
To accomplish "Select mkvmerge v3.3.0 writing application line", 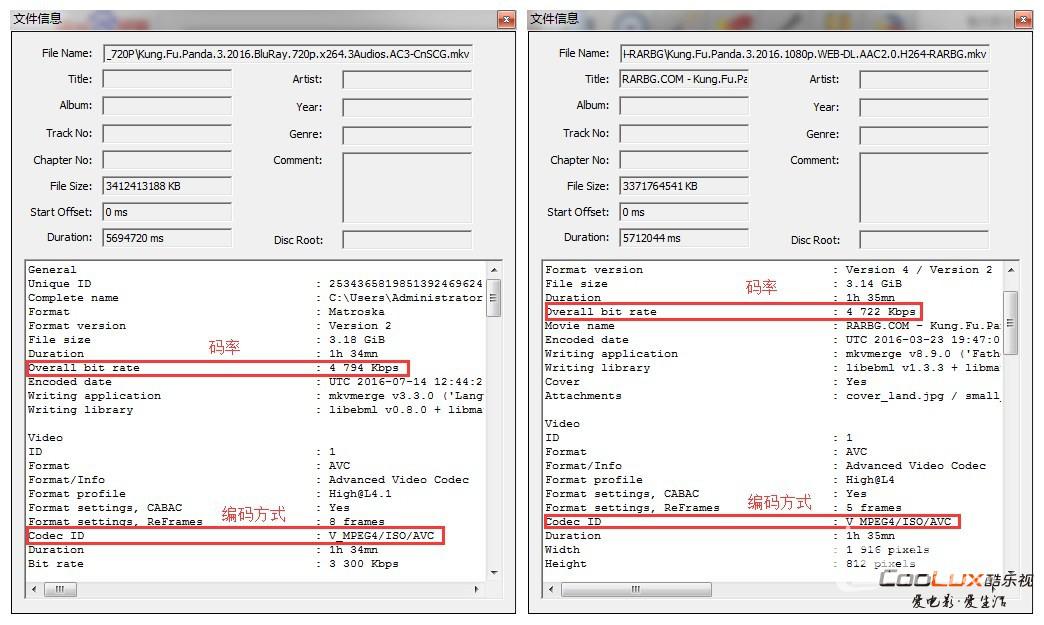I will (256, 395).
